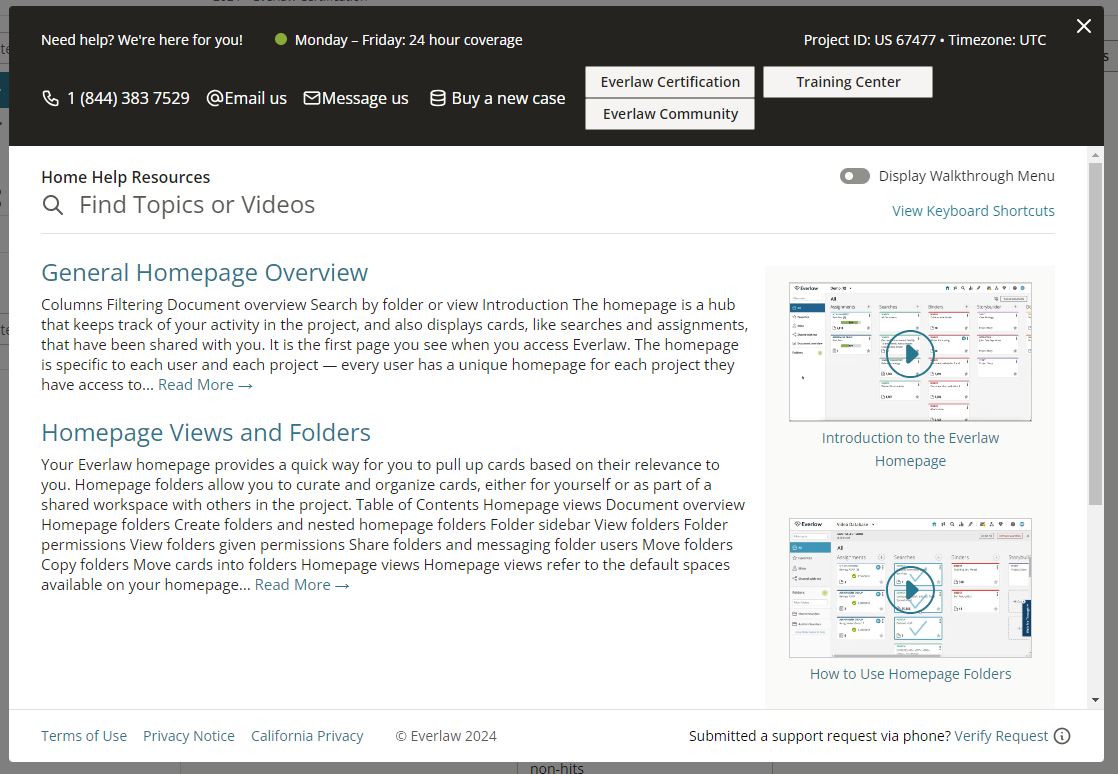
Task: Open Introduction to the Everlaw Homepage link
Action: point(911,449)
